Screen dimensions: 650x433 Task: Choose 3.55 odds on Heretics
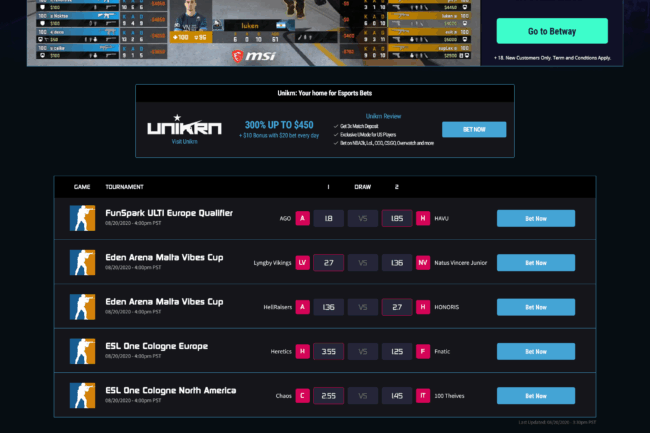coord(329,351)
